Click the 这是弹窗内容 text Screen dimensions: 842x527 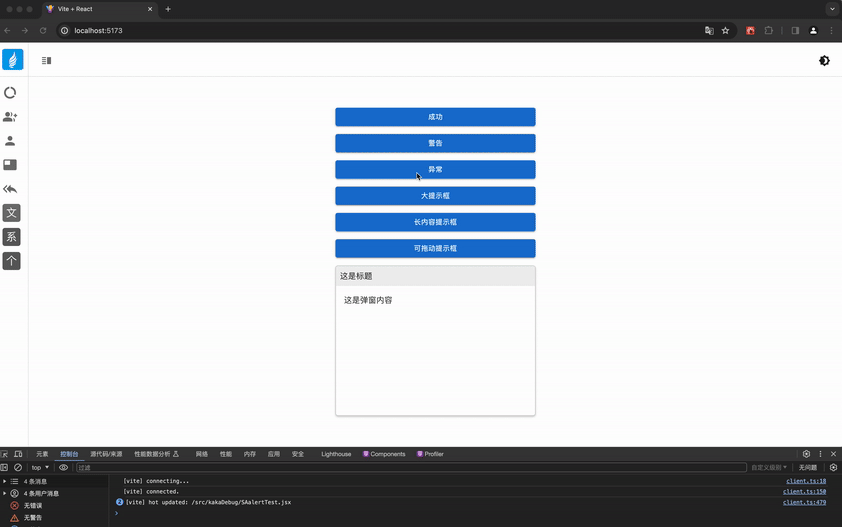368,300
